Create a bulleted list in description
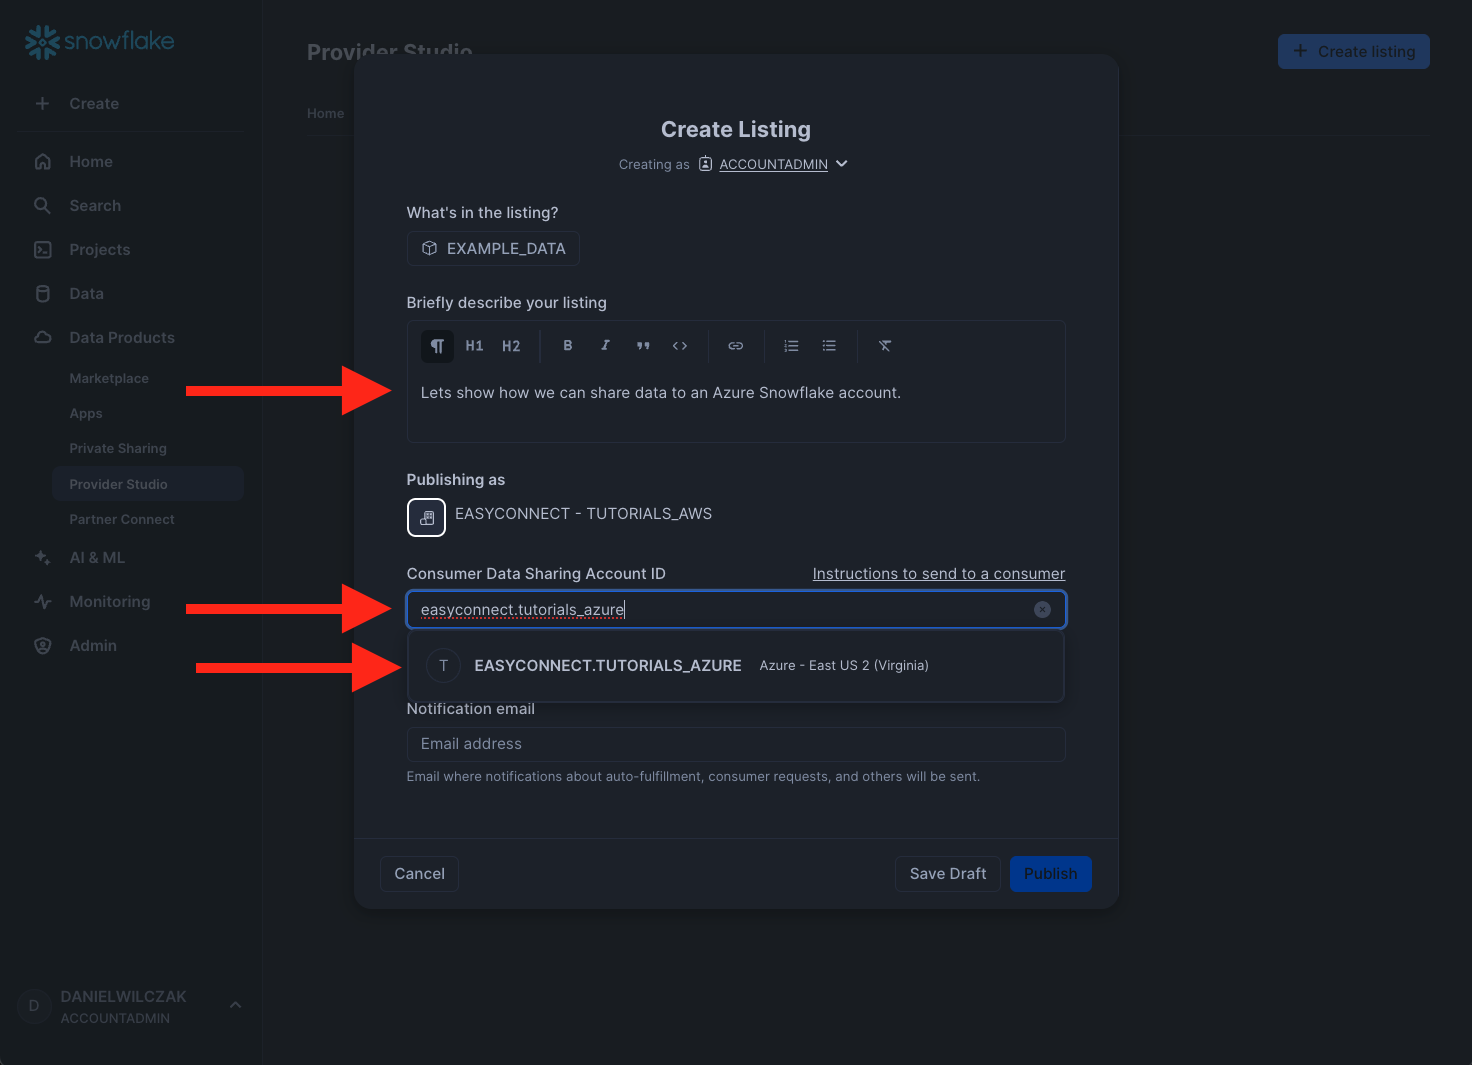Viewport: 1472px width, 1065px height. click(x=829, y=346)
